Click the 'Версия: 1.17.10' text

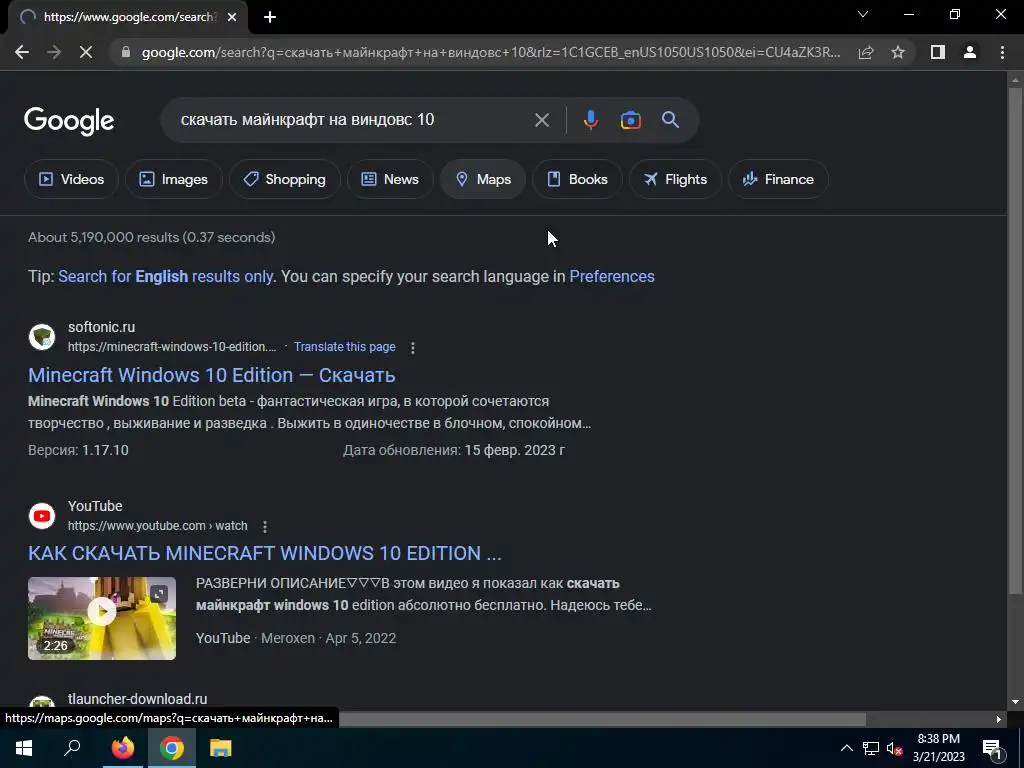[x=78, y=450]
